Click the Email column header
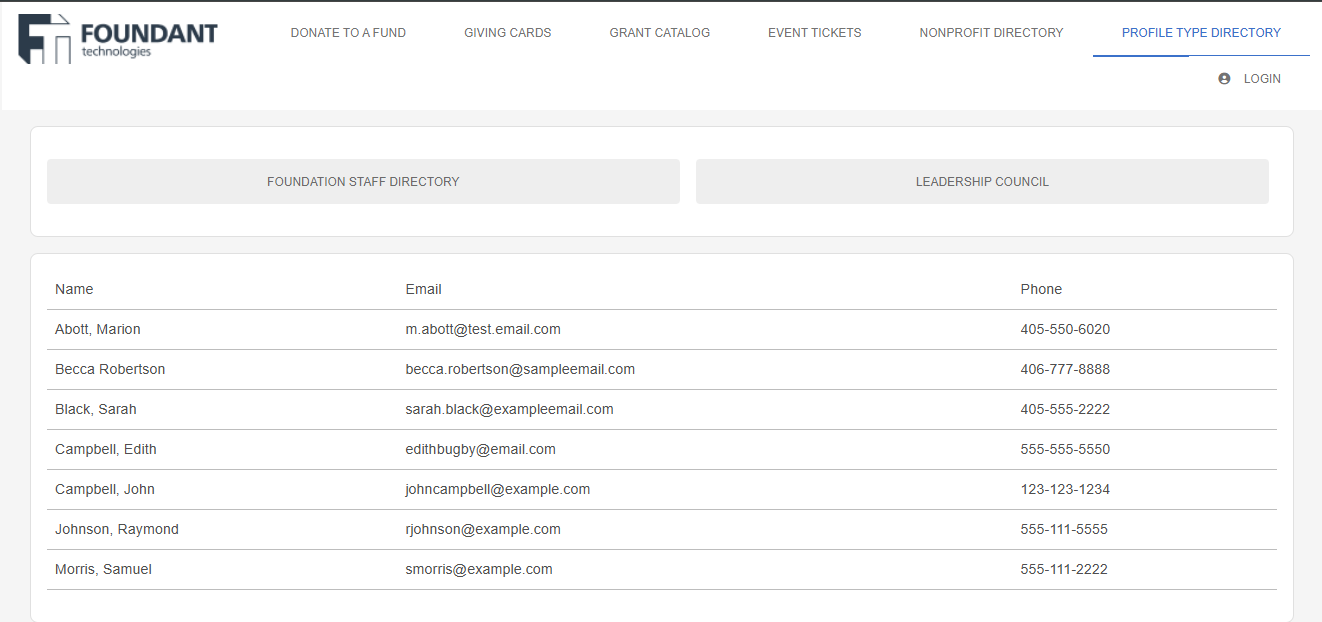 point(423,289)
